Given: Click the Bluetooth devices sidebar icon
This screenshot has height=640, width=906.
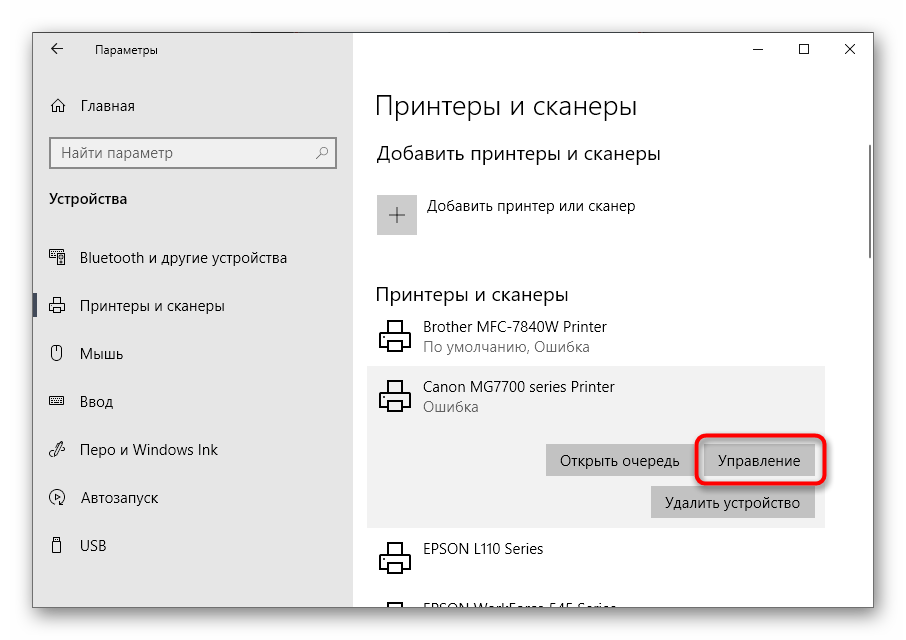Looking at the screenshot, I should pyautogui.click(x=58, y=258).
